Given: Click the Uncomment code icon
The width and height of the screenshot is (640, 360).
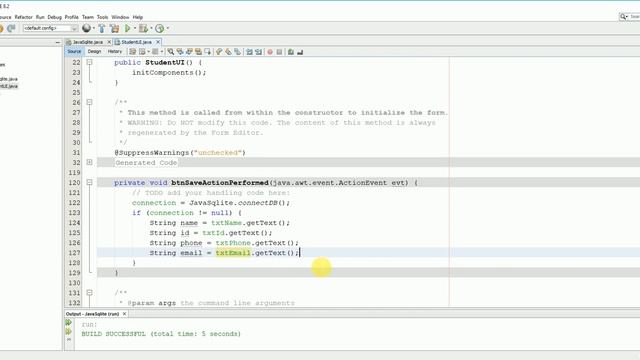Looking at the screenshot, I should coord(300,52).
